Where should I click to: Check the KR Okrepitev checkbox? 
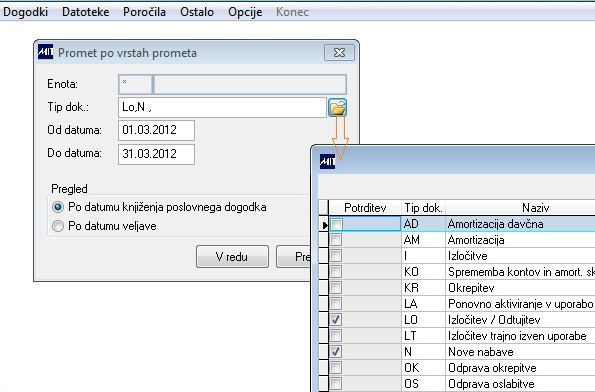[336, 288]
